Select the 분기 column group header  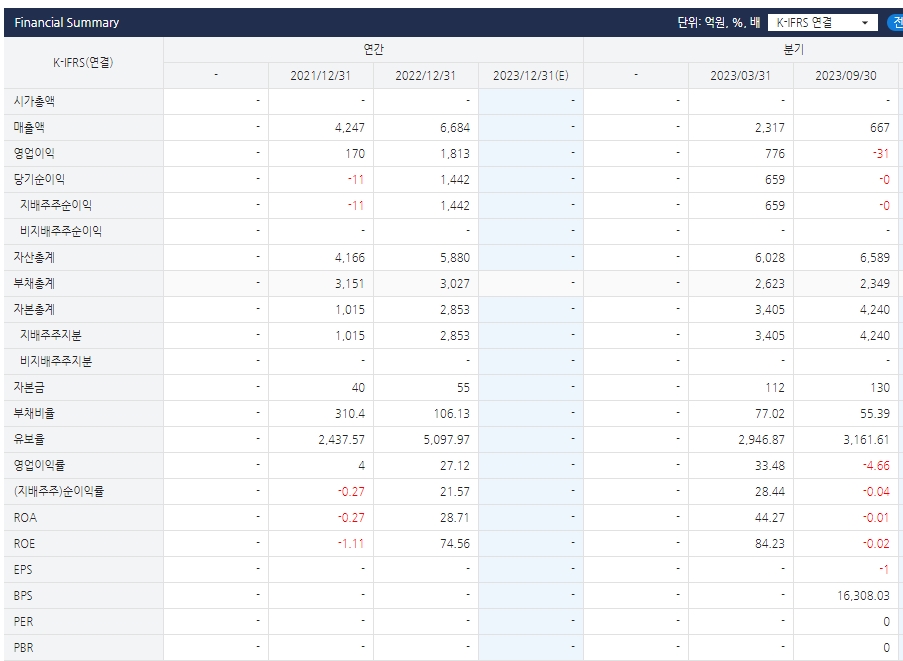(x=793, y=50)
